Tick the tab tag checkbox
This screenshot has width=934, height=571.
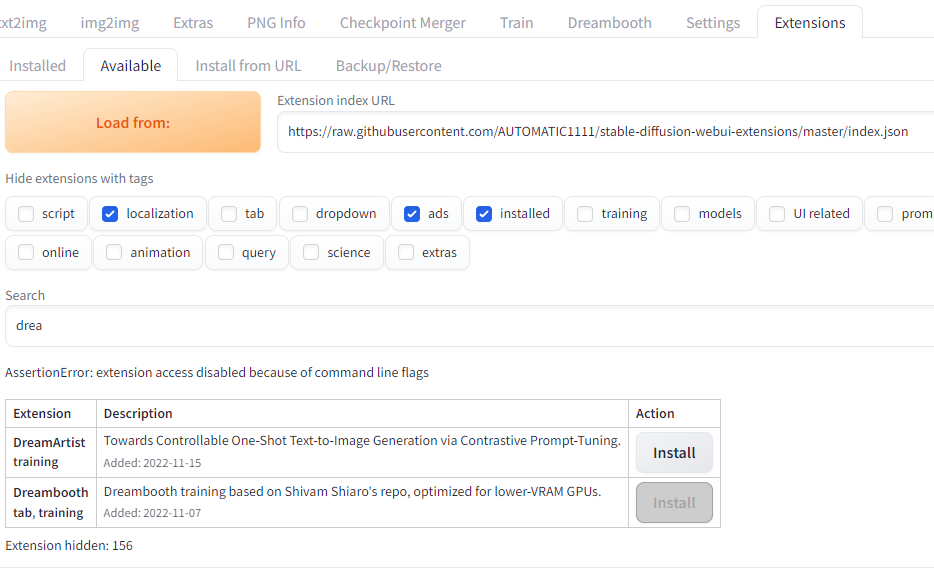229,214
